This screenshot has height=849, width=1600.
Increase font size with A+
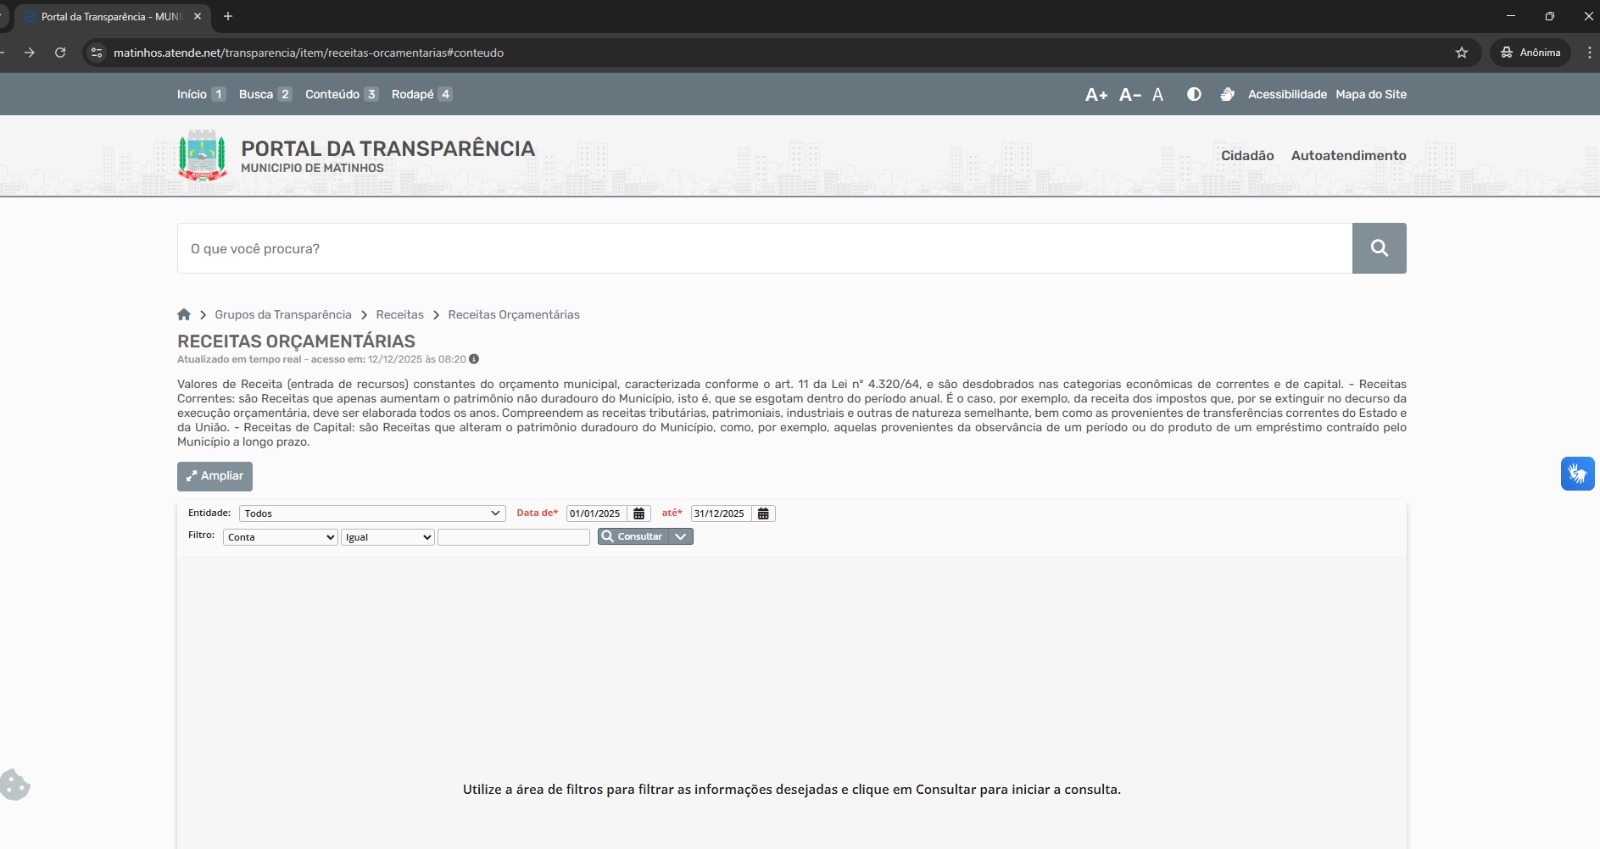1096,95
